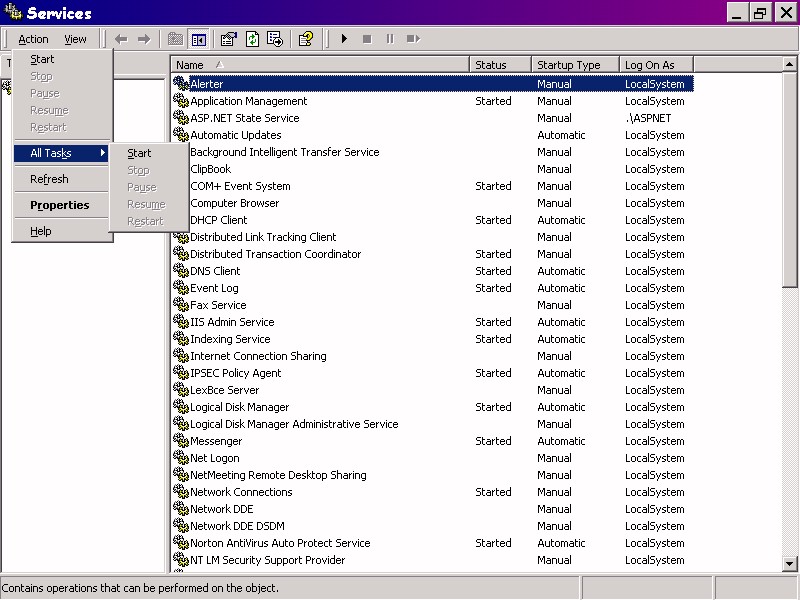
Task: Click the gear icon beside DHCP Client
Action: 182,220
